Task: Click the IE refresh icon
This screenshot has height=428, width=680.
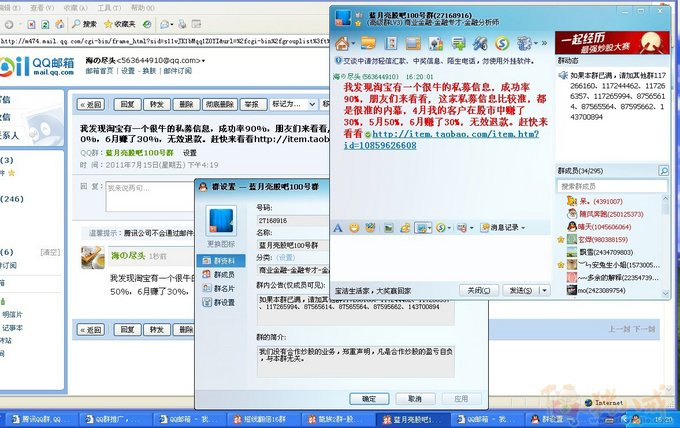Action: 44,23
